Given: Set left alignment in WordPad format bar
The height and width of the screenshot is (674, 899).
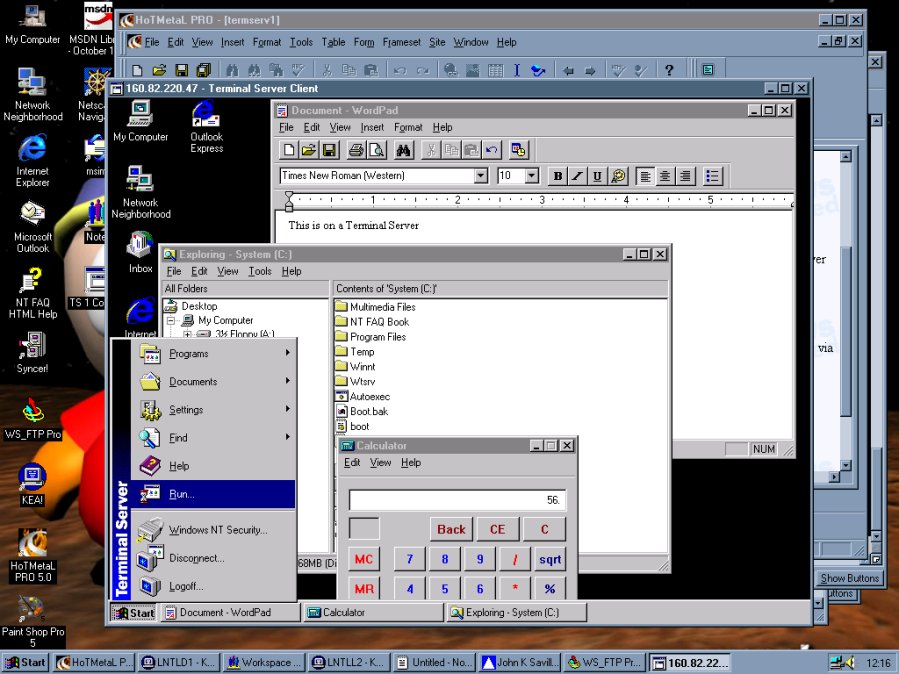Looking at the screenshot, I should (645, 176).
